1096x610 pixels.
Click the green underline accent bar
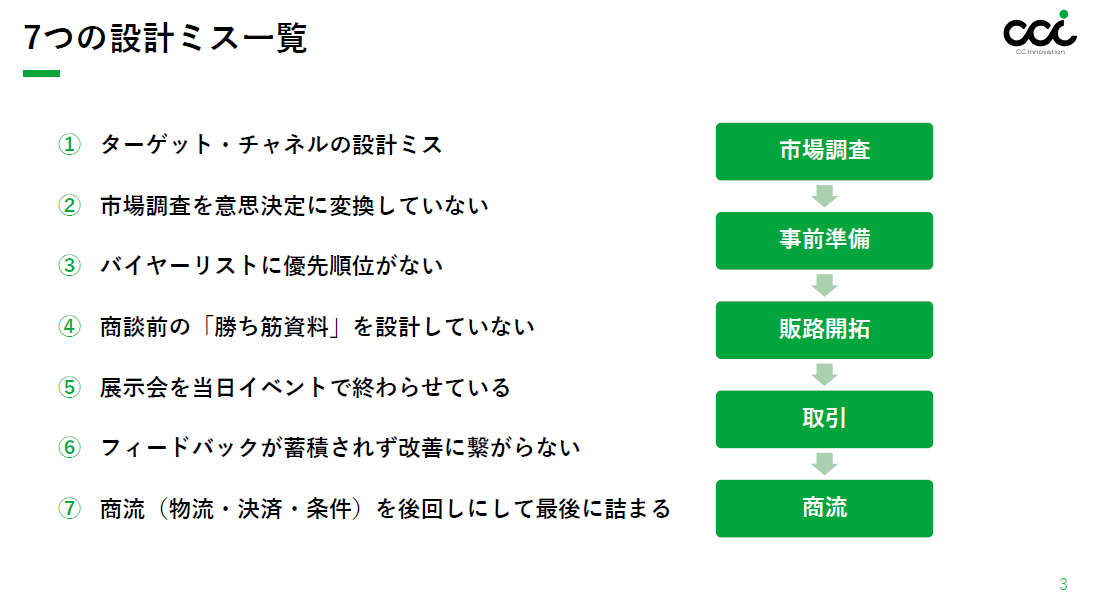42,73
